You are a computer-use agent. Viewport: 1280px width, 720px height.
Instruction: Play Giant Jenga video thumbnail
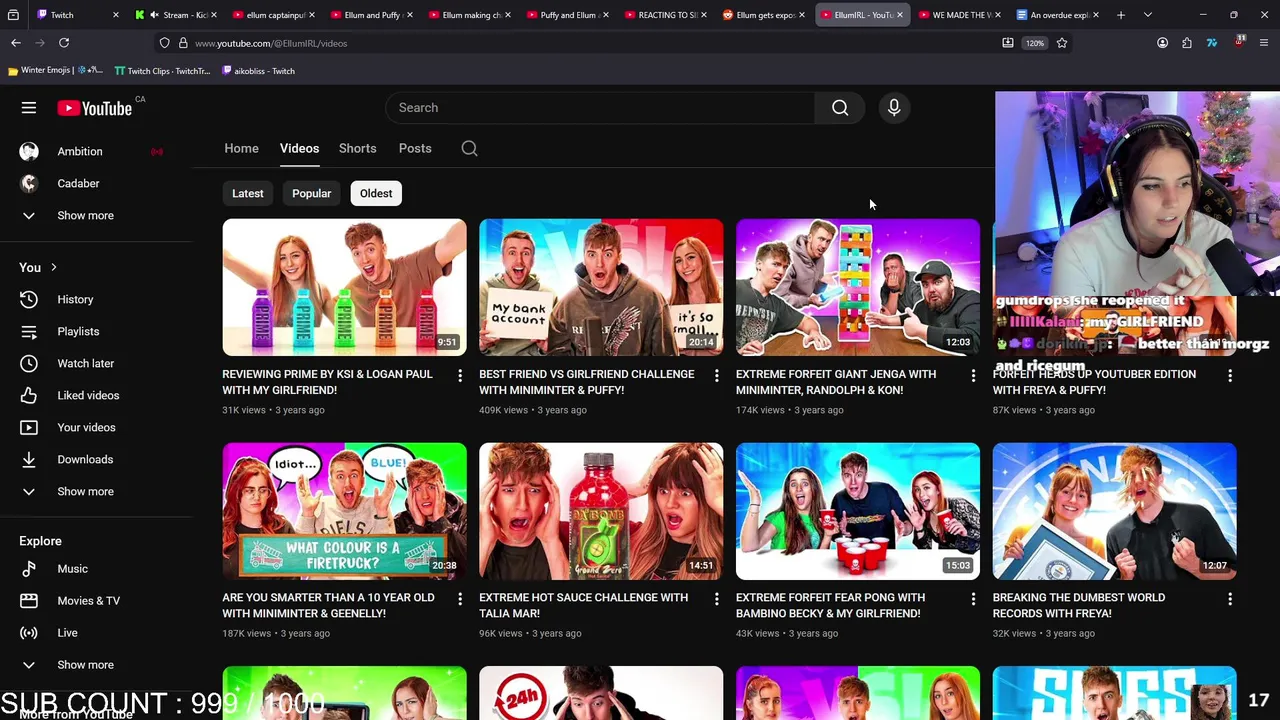[858, 287]
